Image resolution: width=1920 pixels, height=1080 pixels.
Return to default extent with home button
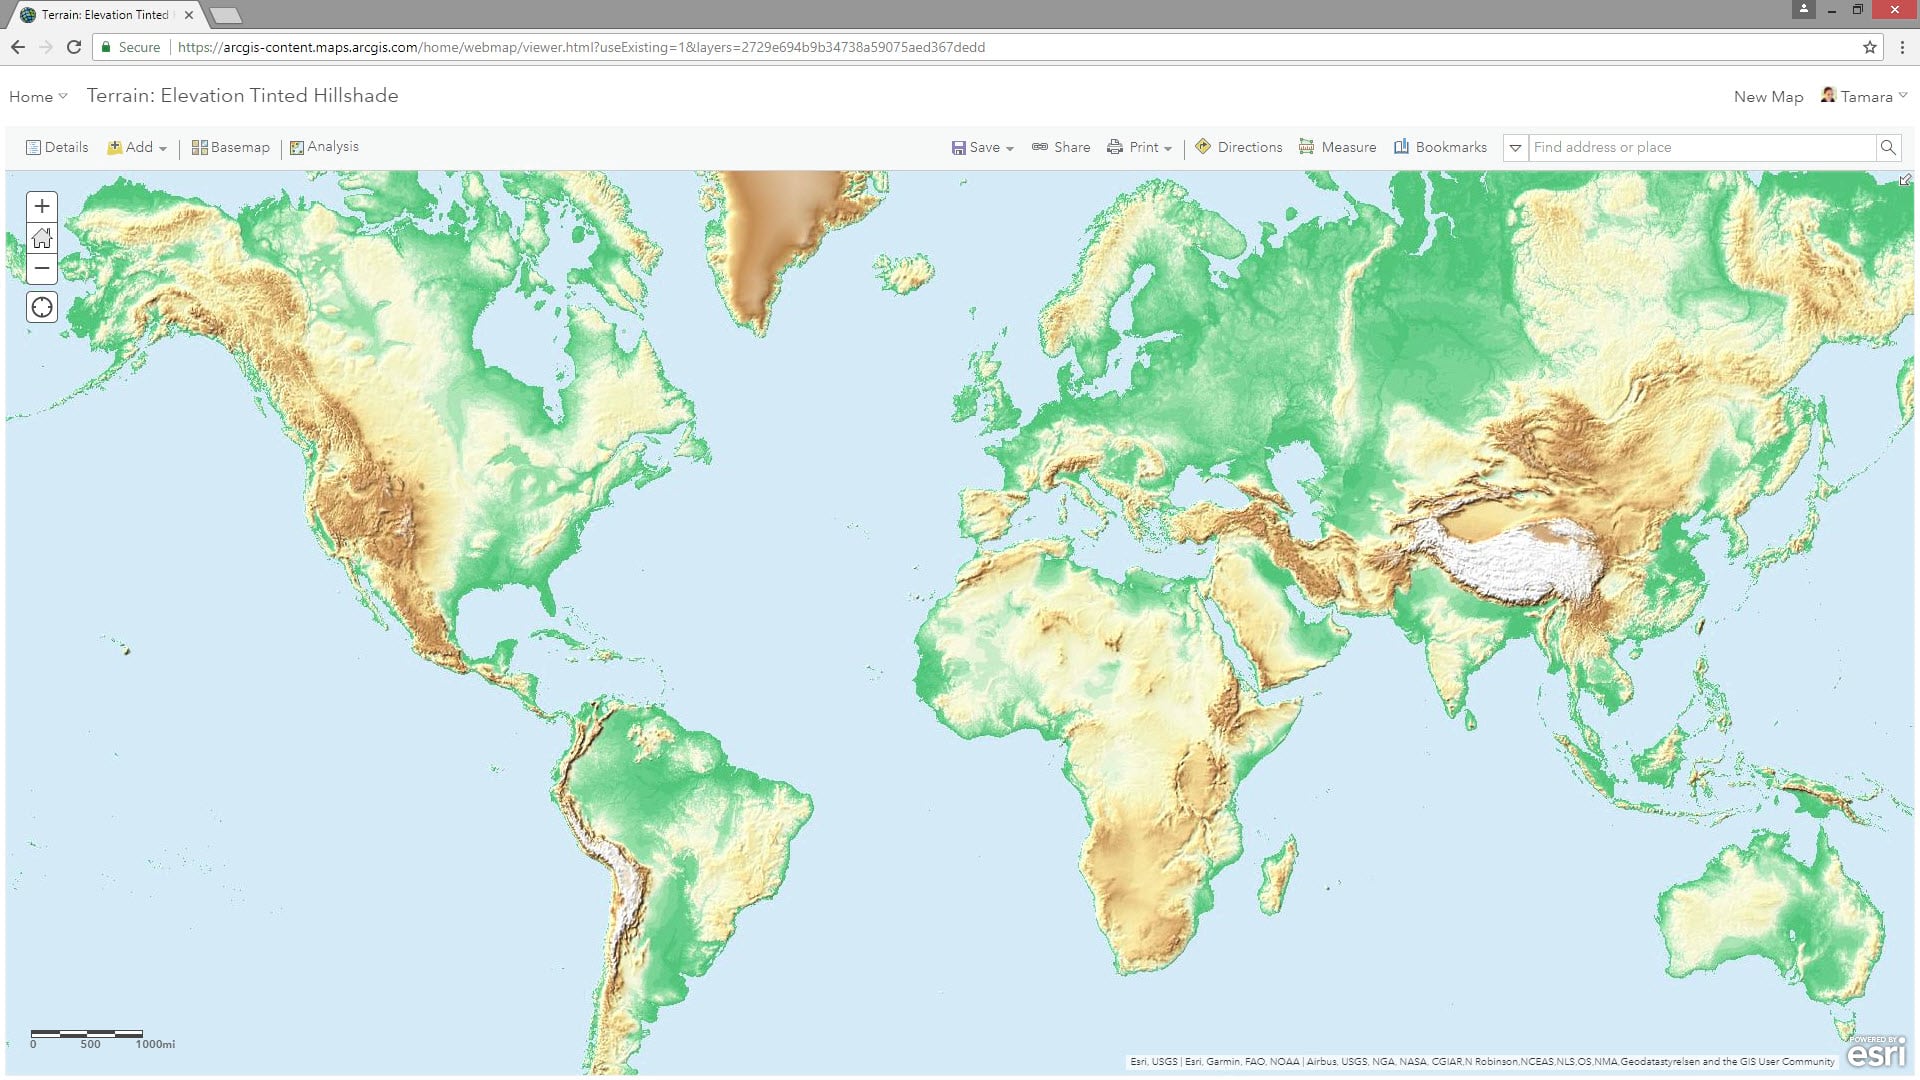click(41, 238)
